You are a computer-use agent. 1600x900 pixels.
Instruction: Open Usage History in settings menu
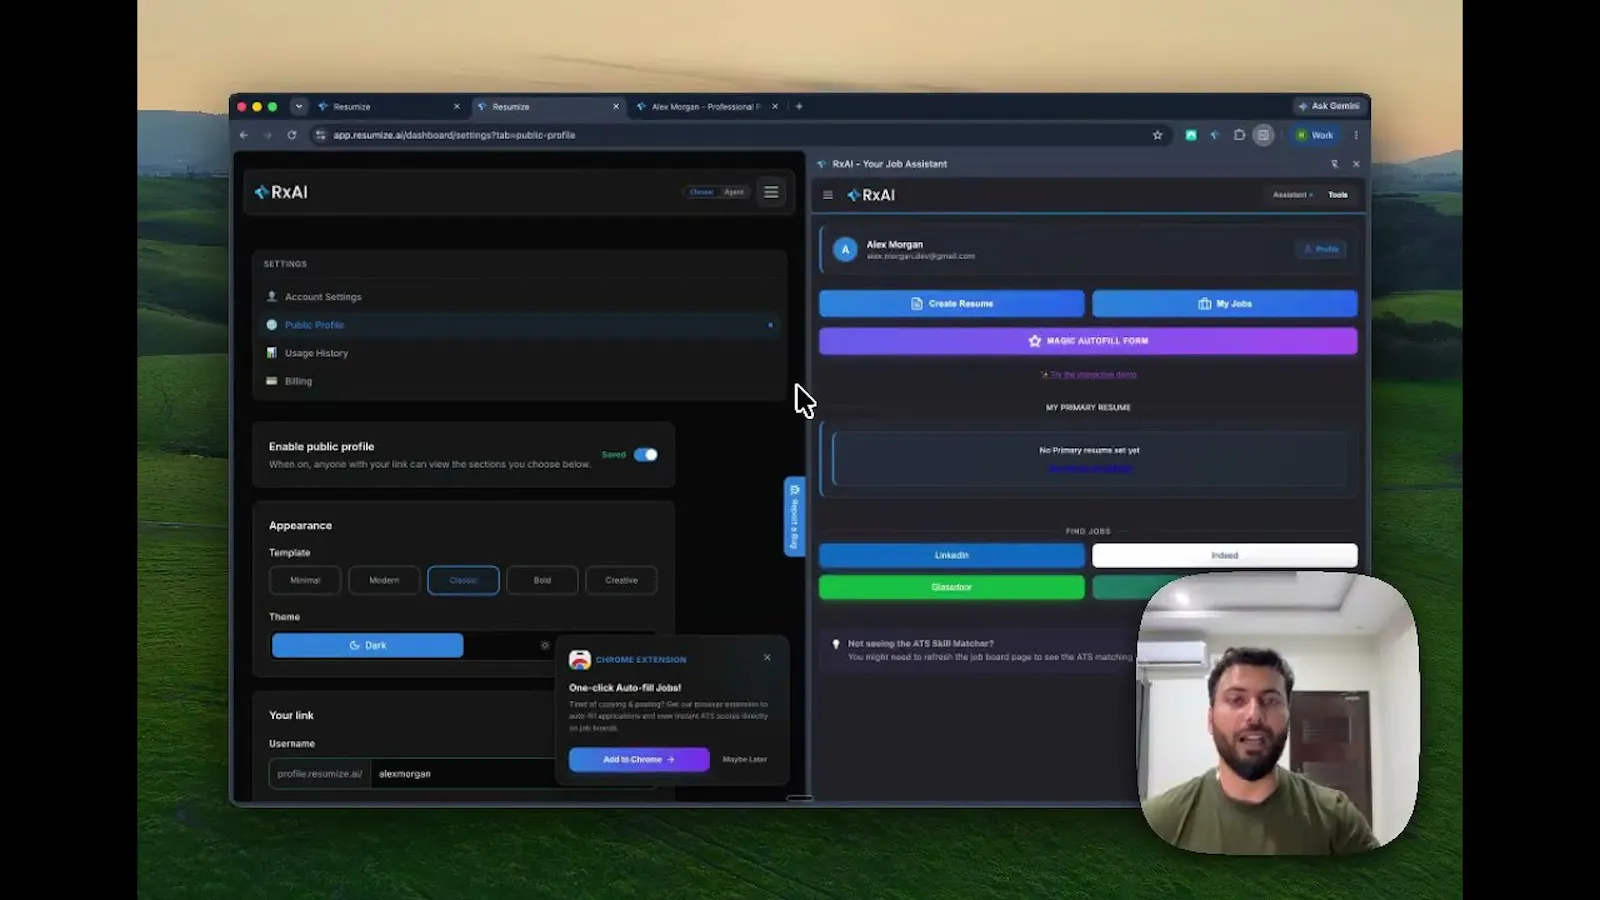pyautogui.click(x=520, y=353)
